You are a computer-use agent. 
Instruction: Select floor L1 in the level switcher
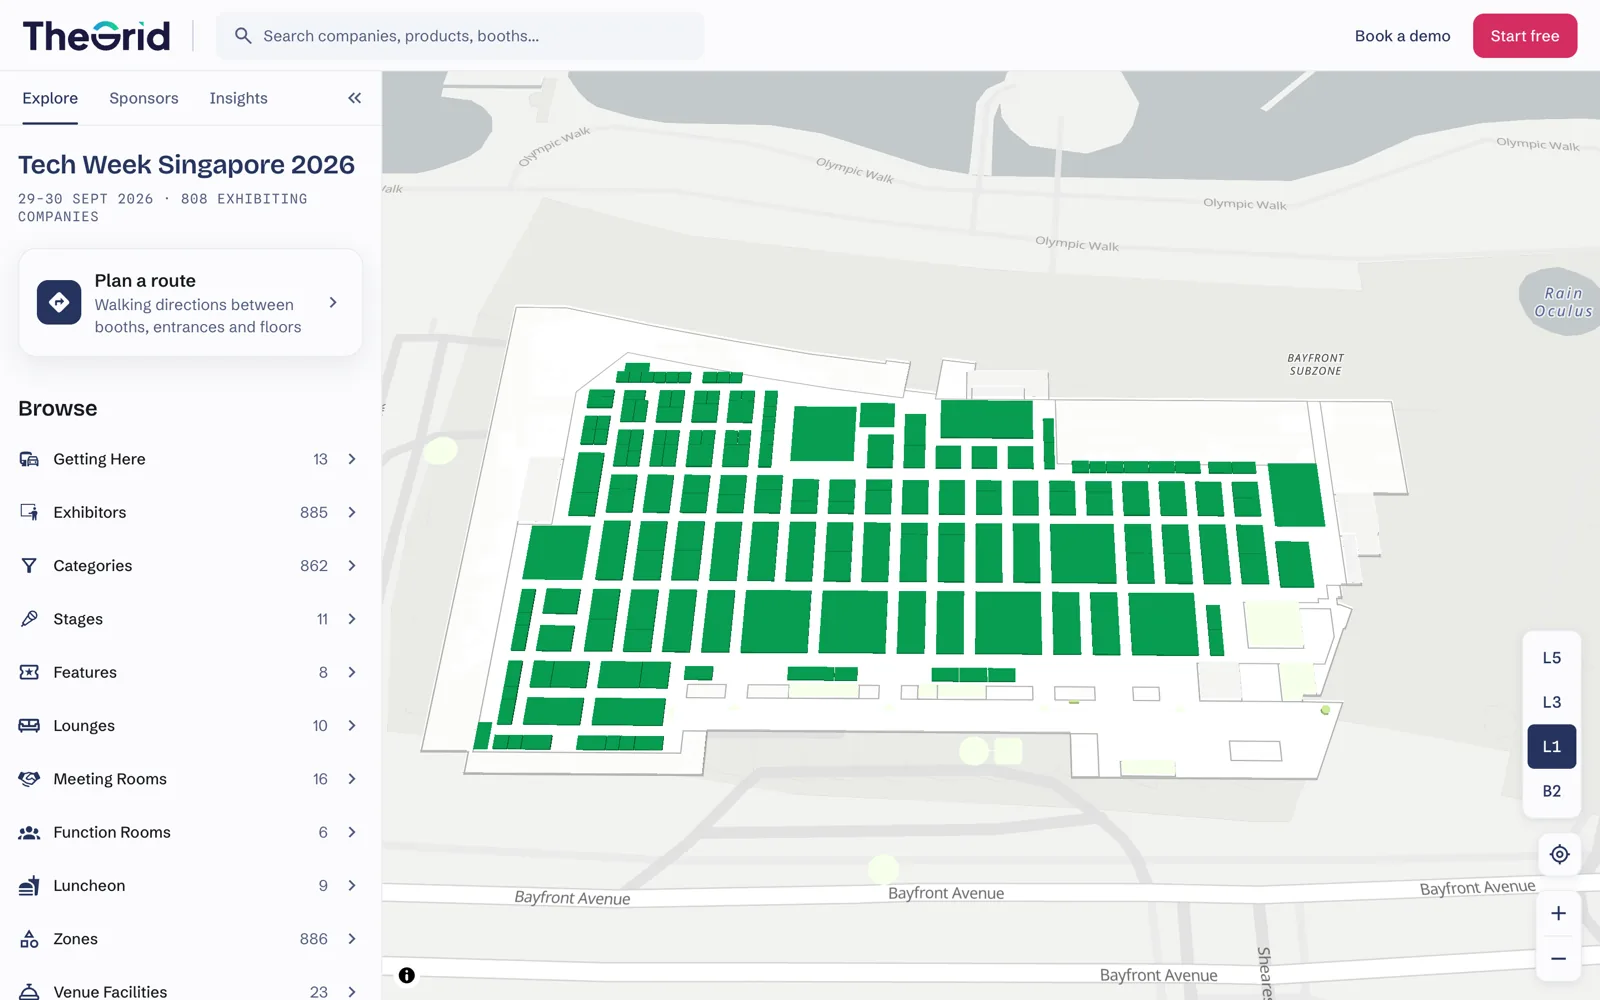coord(1551,747)
